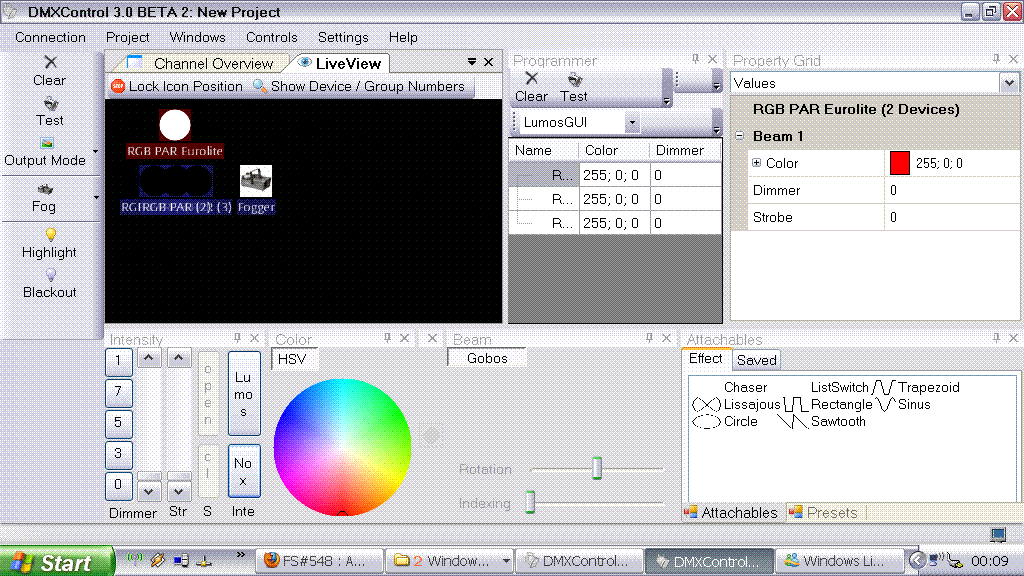Viewport: 1024px width, 576px height.
Task: Click the Test icon in left sidebar
Action: [x=50, y=103]
